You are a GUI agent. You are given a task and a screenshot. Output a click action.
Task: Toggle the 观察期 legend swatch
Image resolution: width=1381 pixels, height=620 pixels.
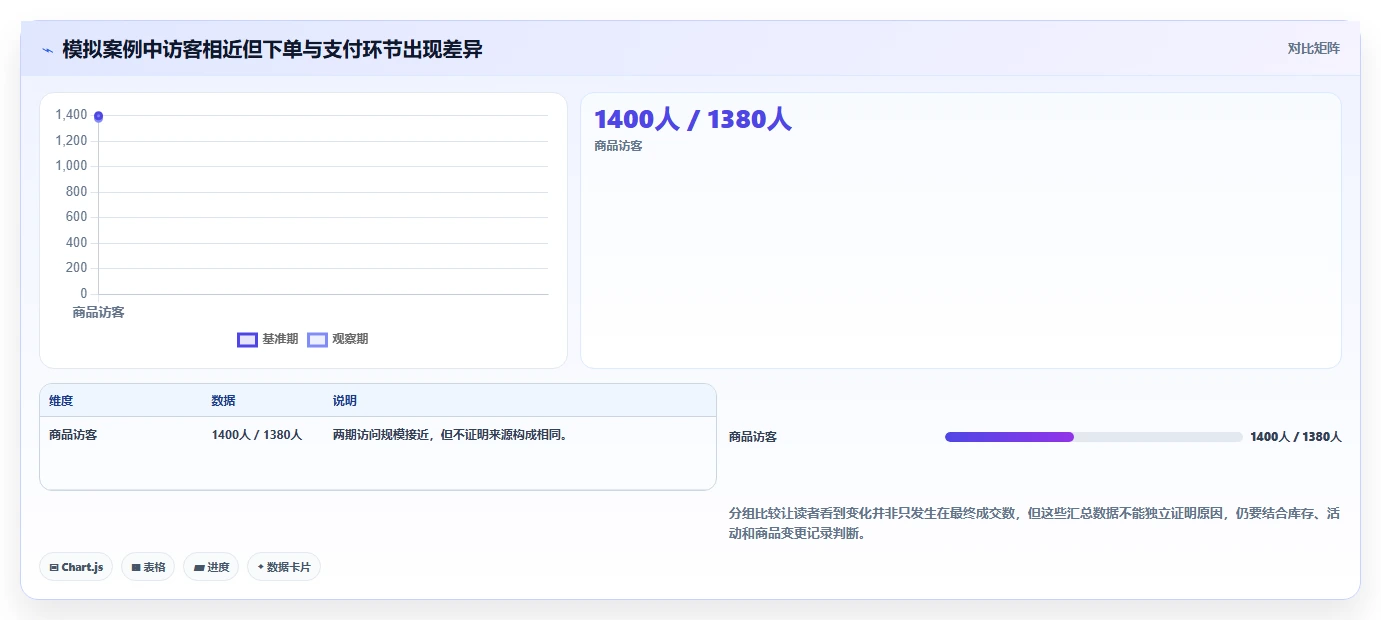pos(317,340)
